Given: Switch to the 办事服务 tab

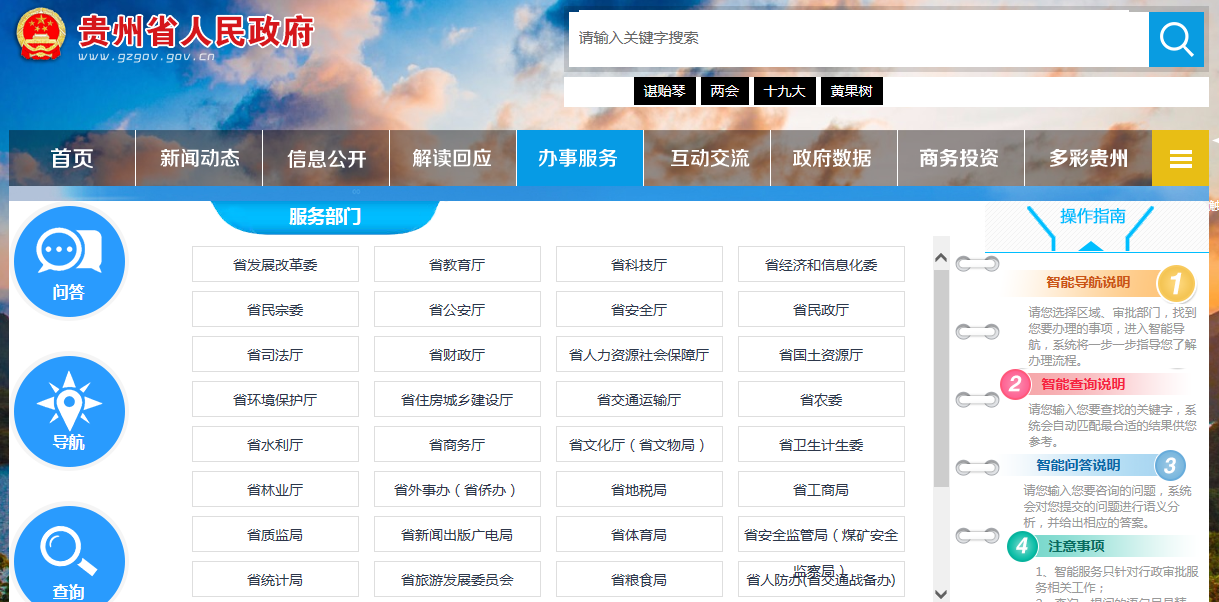Looking at the screenshot, I should coord(578,159).
